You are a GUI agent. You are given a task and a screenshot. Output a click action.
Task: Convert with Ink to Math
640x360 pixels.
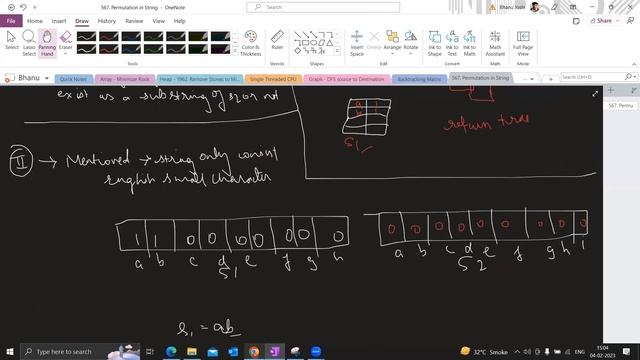[469, 43]
